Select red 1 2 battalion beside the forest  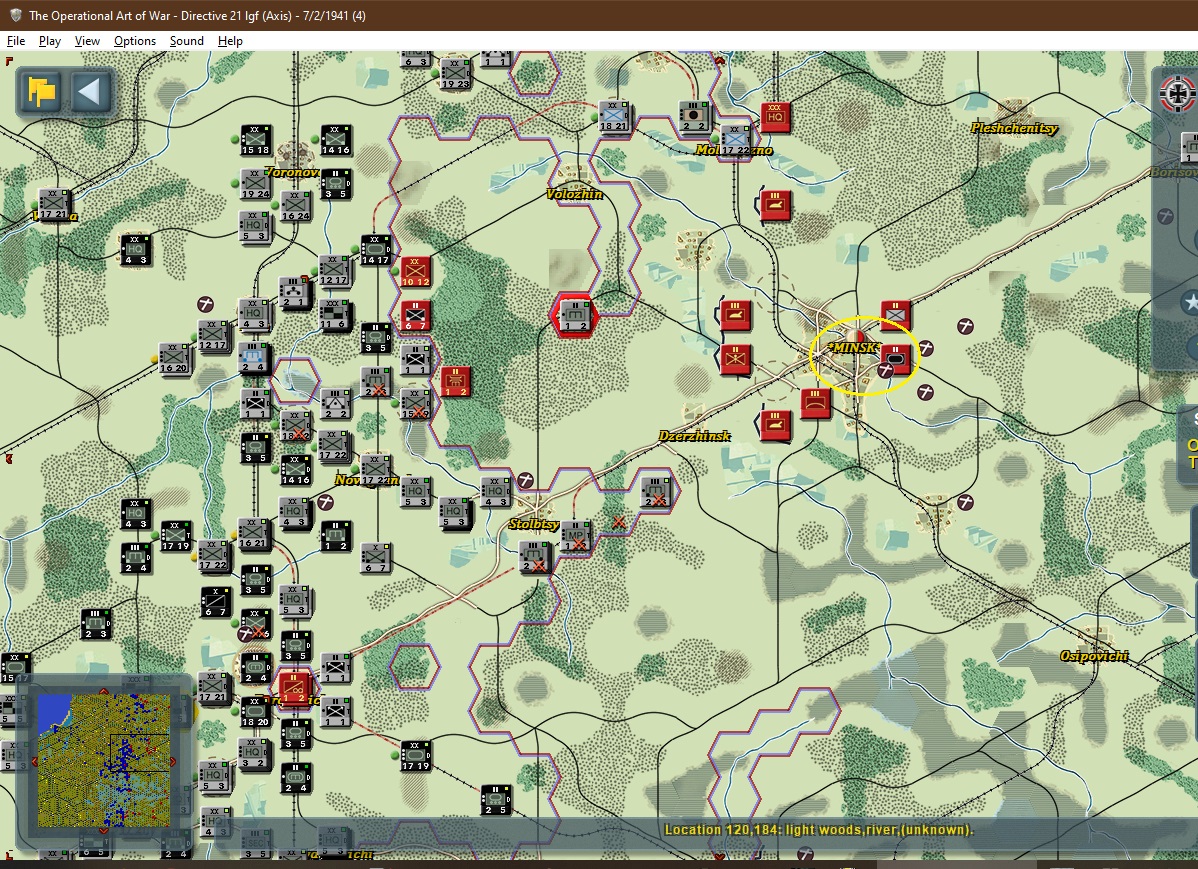[x=455, y=381]
